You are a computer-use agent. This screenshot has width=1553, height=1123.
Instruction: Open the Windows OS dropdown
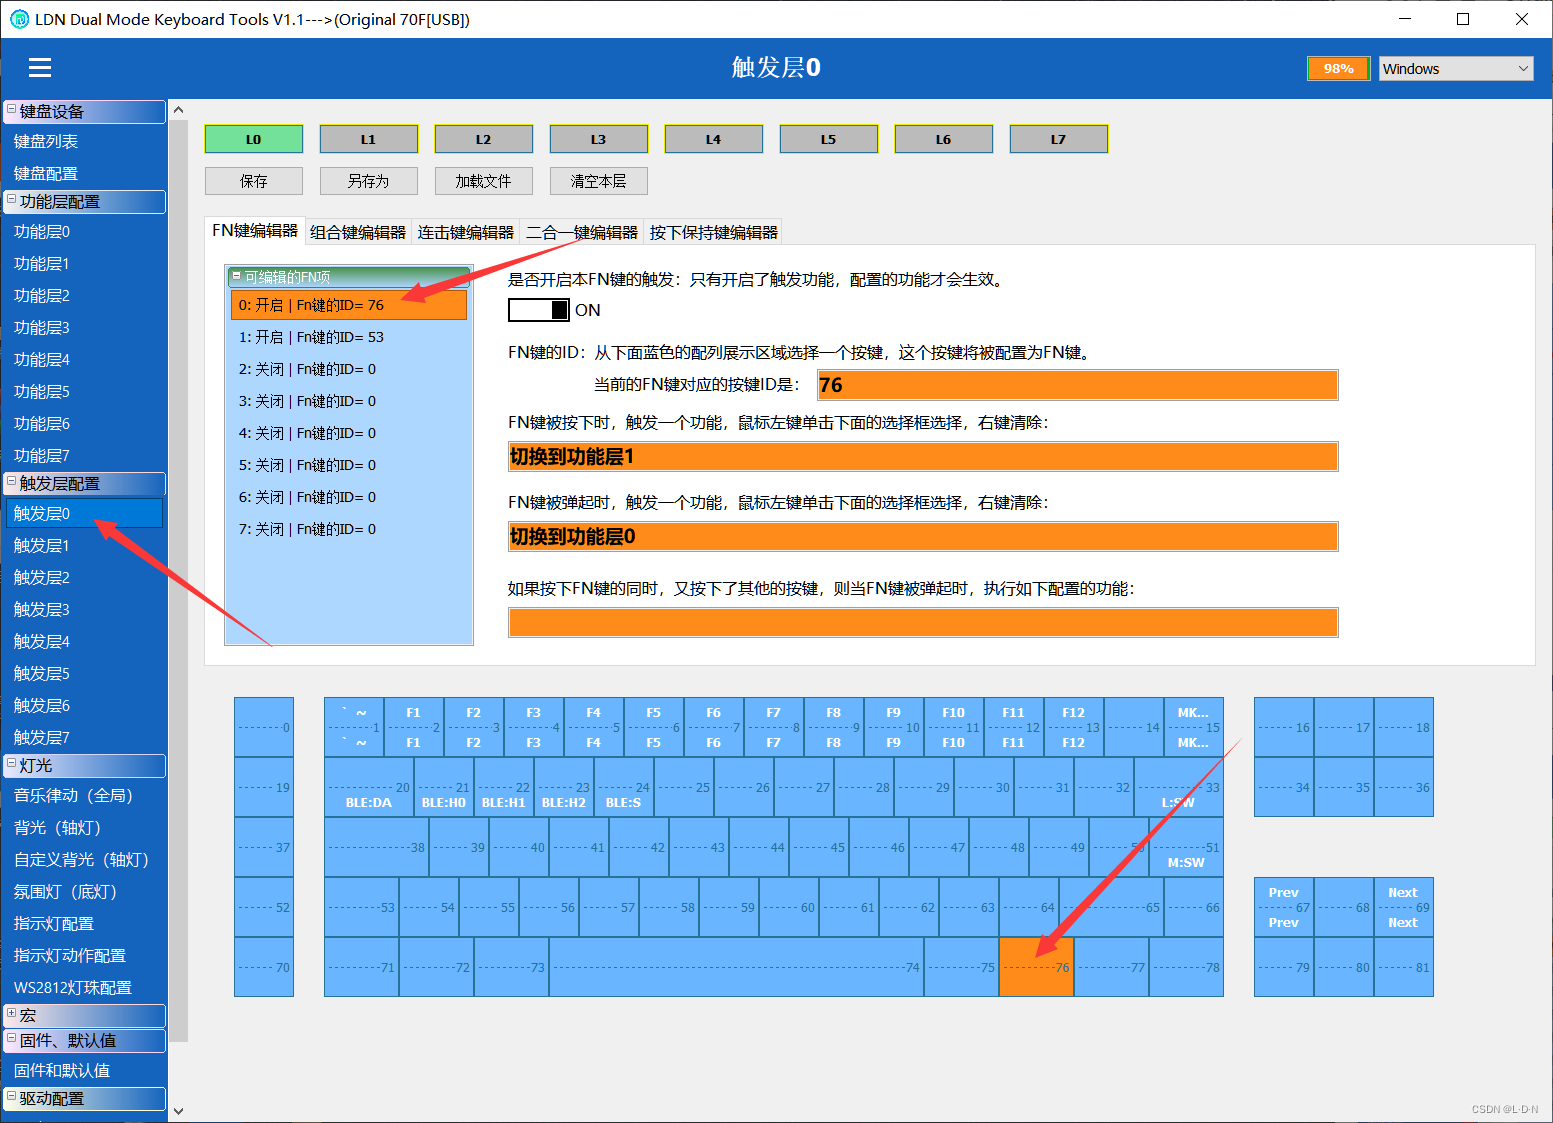click(1456, 68)
